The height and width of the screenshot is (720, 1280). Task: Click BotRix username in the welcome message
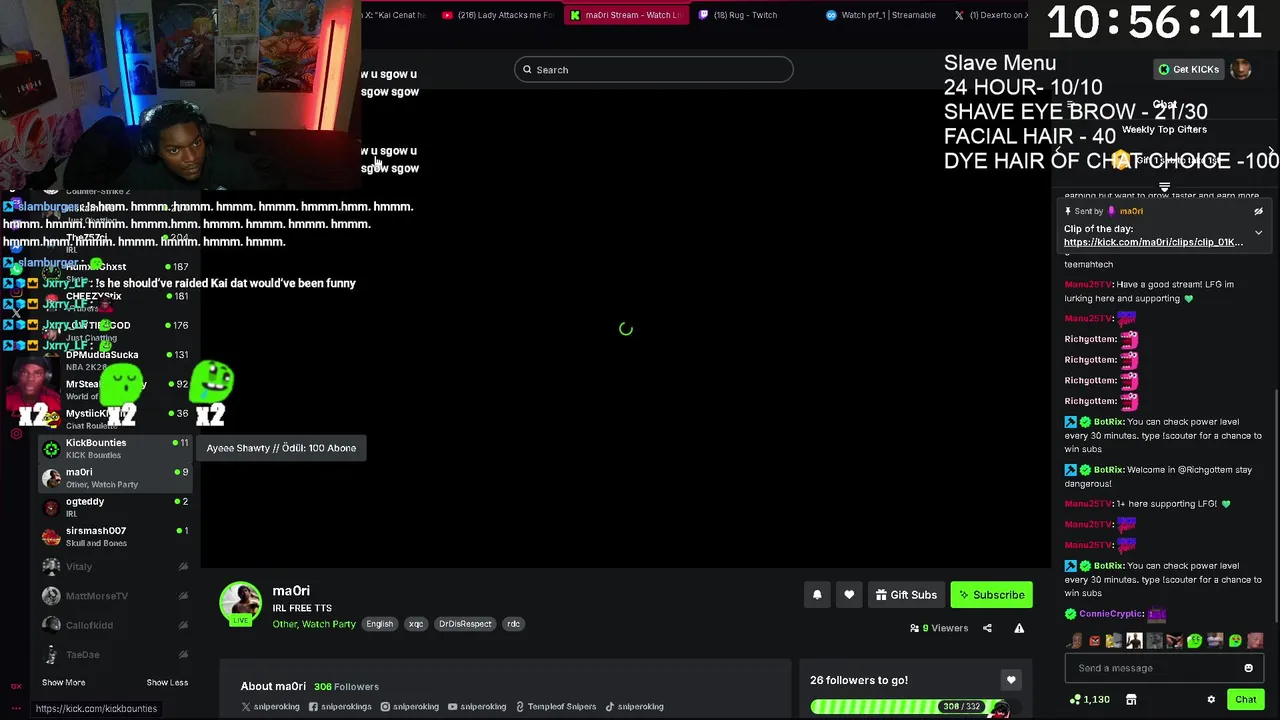click(1109, 470)
